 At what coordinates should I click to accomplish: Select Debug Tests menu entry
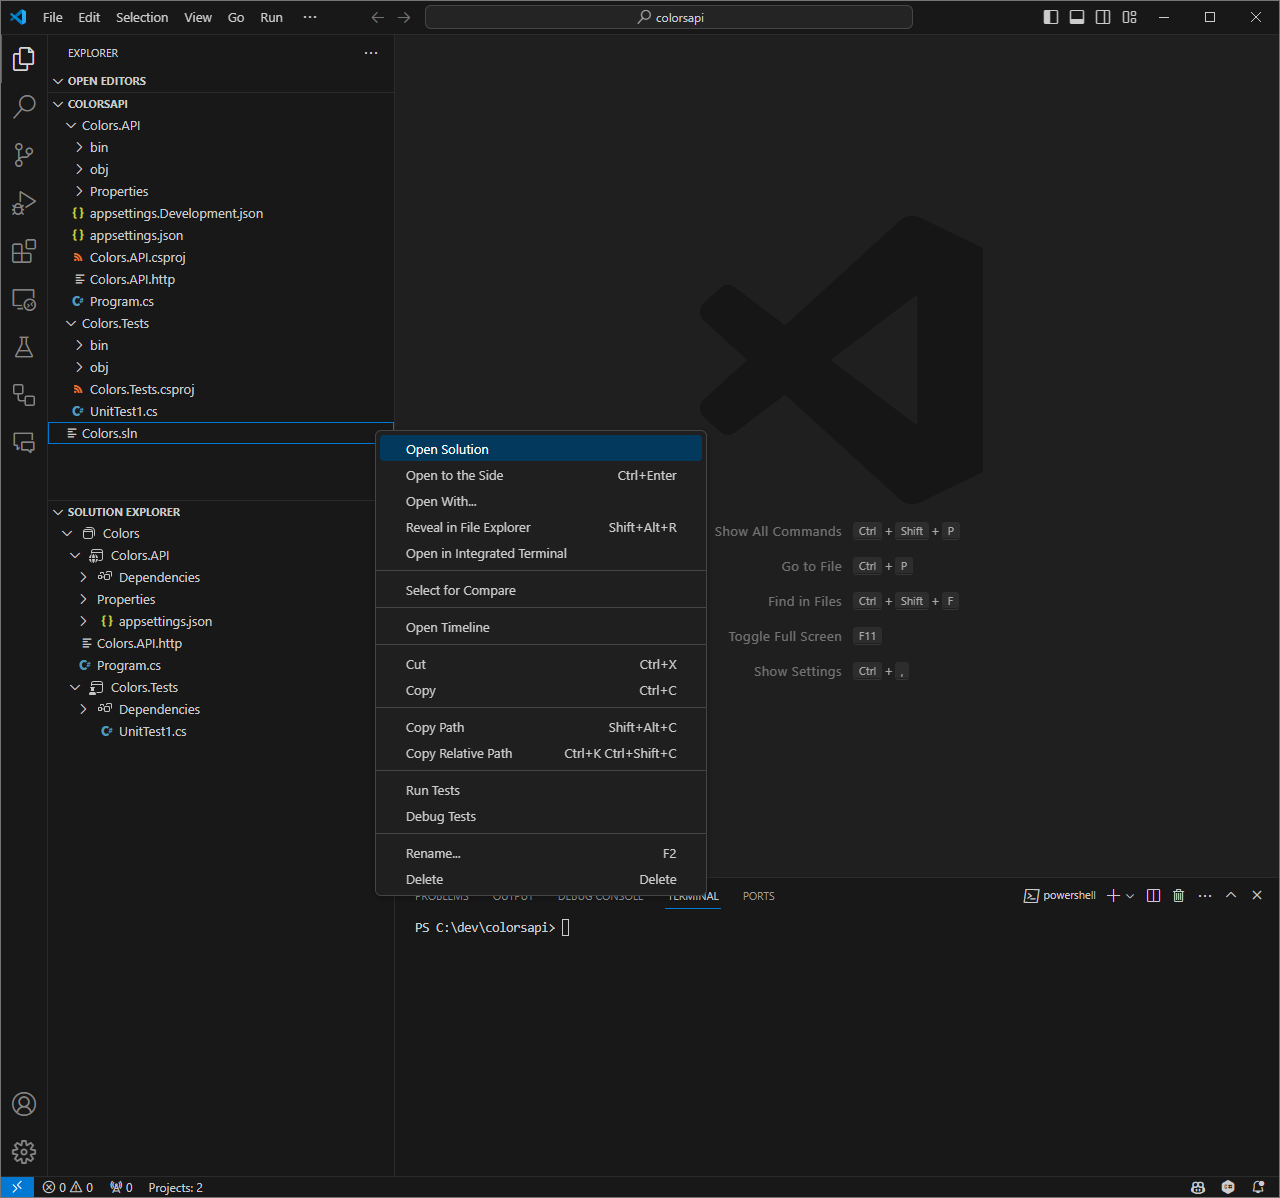click(x=541, y=817)
